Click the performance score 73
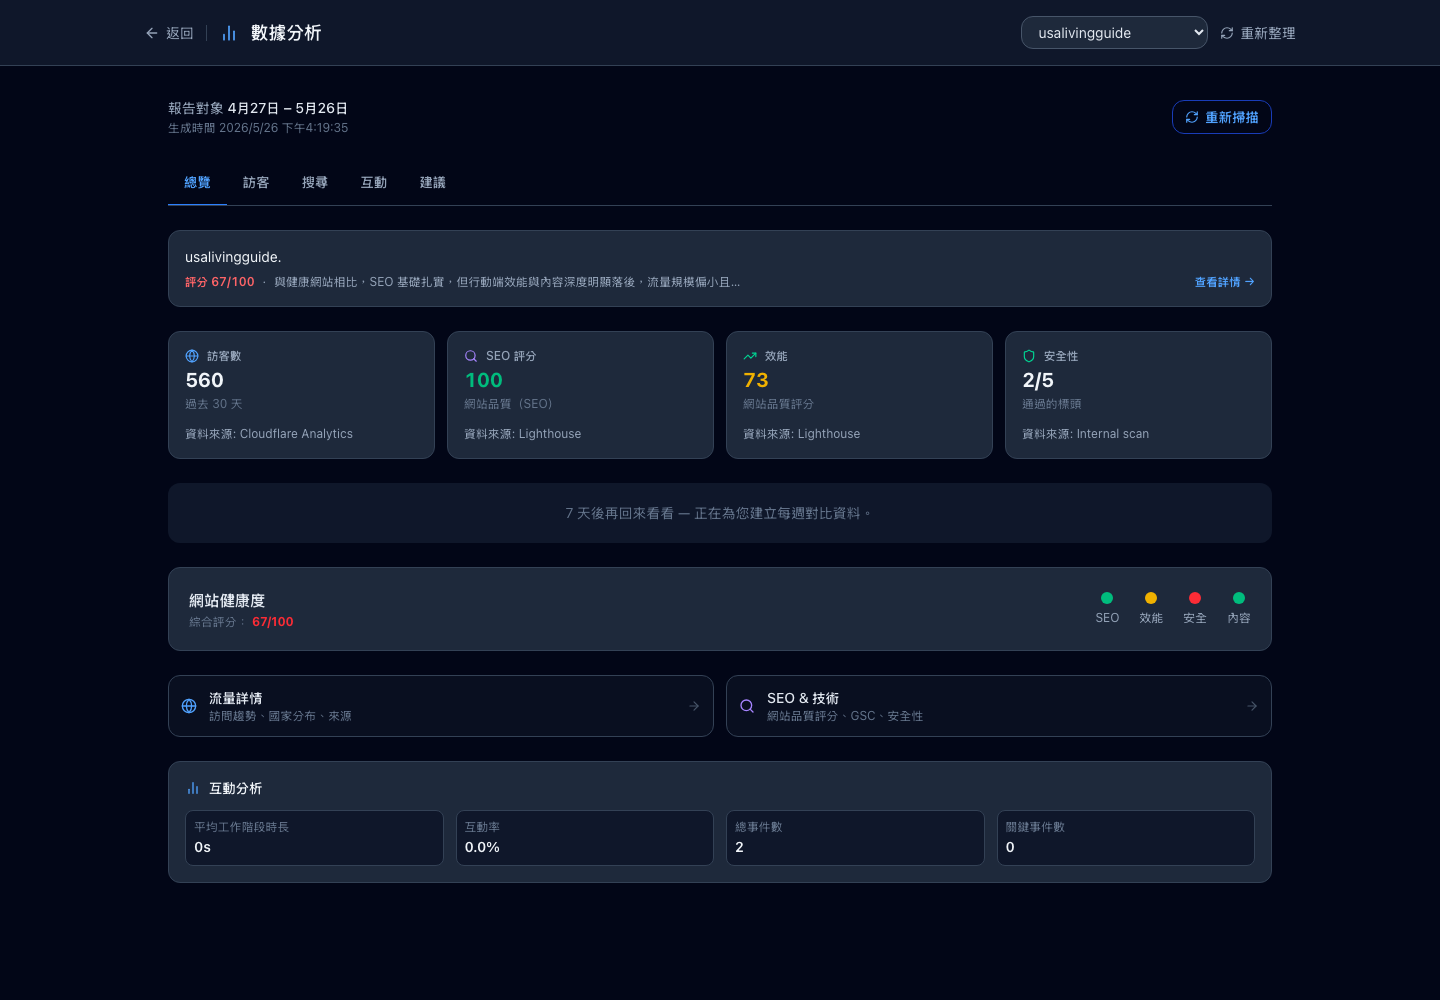This screenshot has height=1000, width=1440. pyautogui.click(x=756, y=380)
